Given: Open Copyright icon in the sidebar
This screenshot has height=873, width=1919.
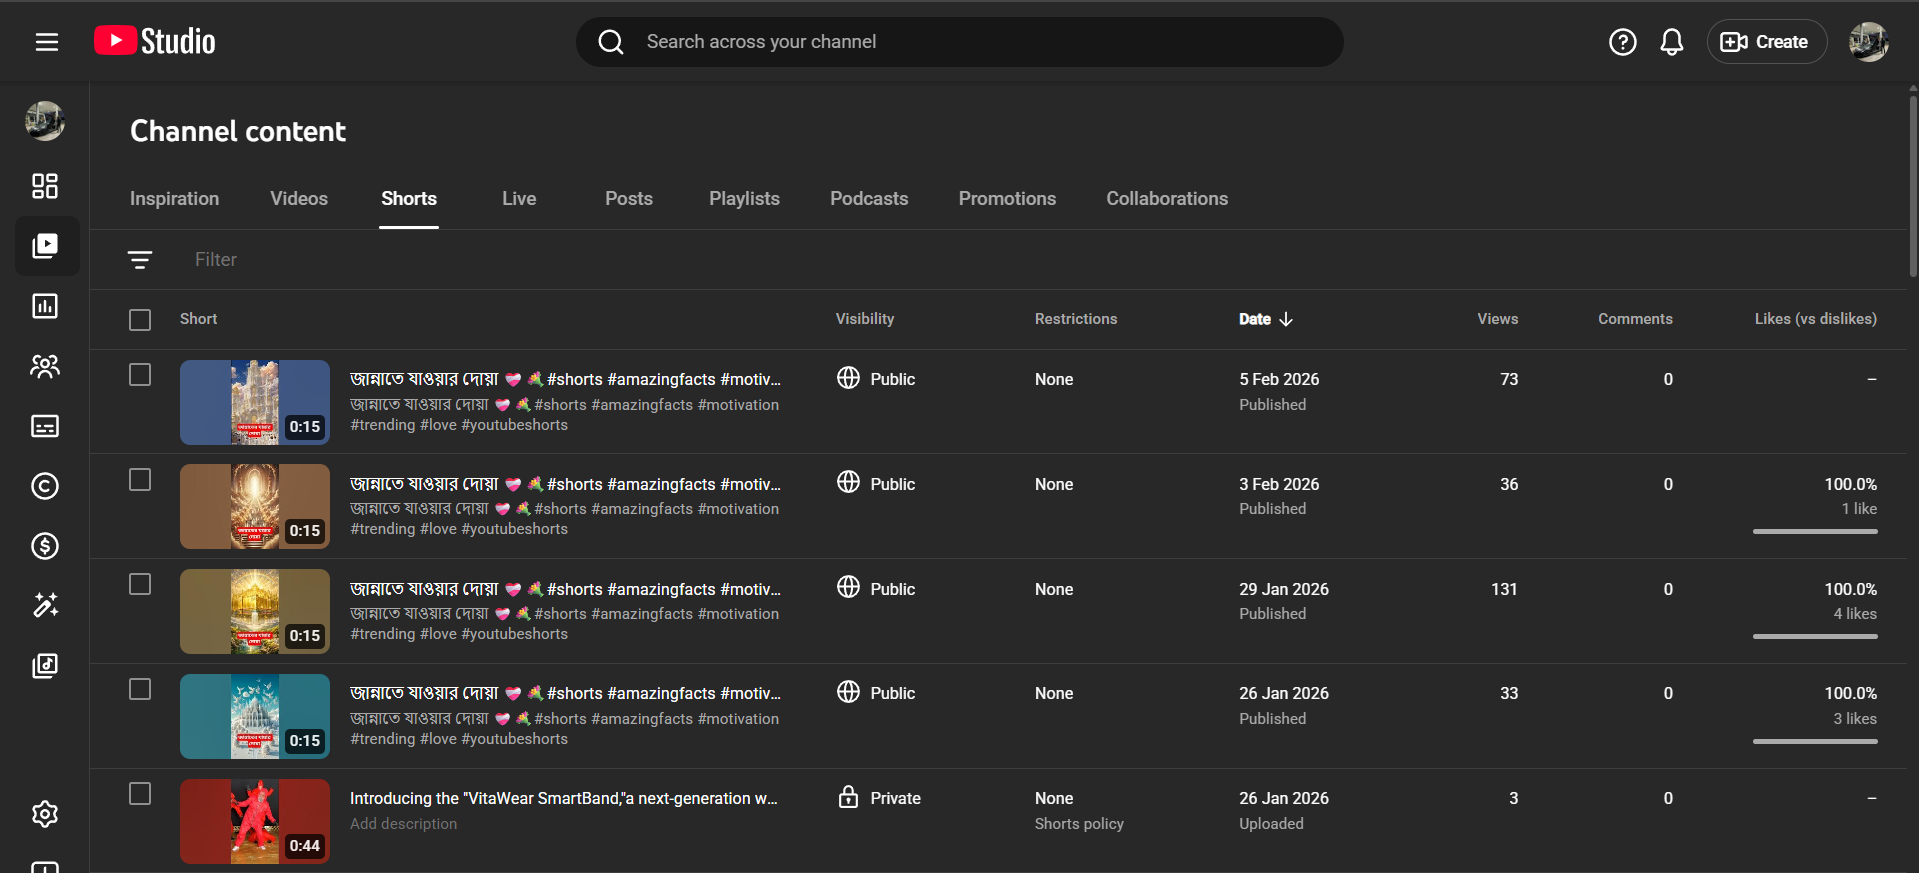Looking at the screenshot, I should click(x=45, y=486).
